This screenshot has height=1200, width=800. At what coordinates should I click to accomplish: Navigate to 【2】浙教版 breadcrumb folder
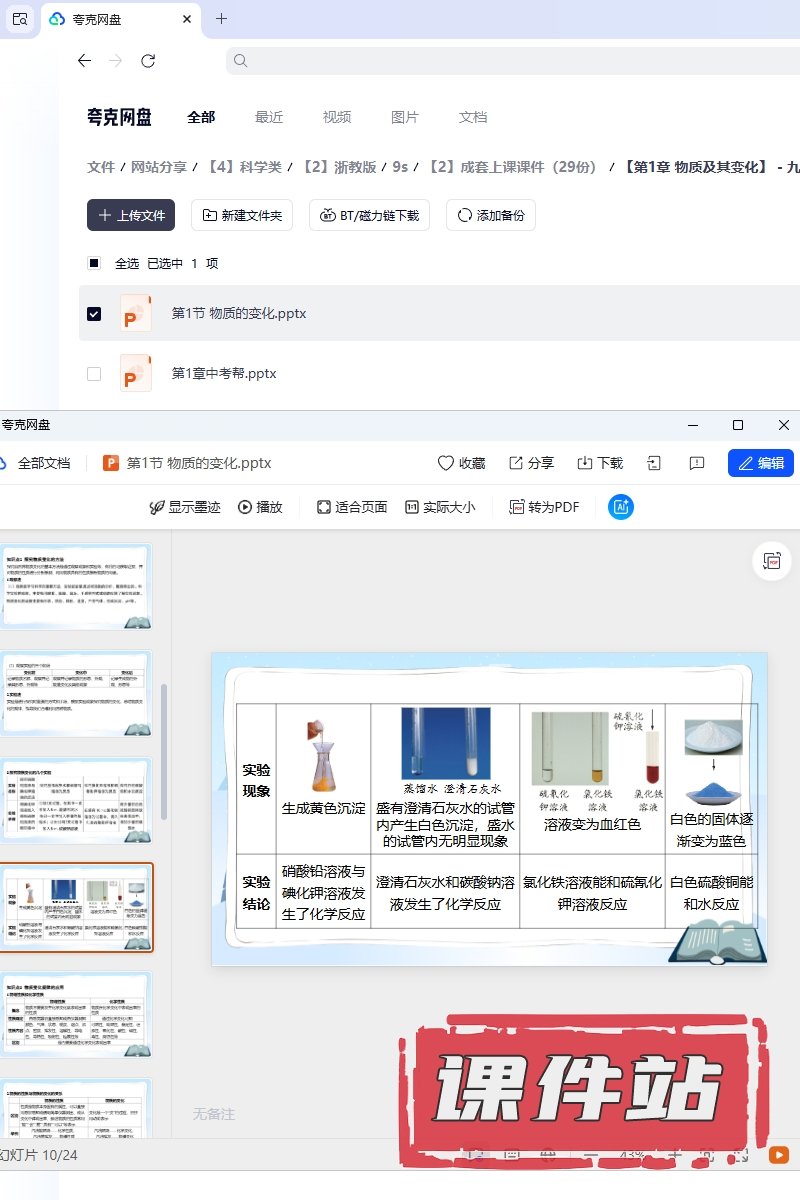tap(338, 167)
